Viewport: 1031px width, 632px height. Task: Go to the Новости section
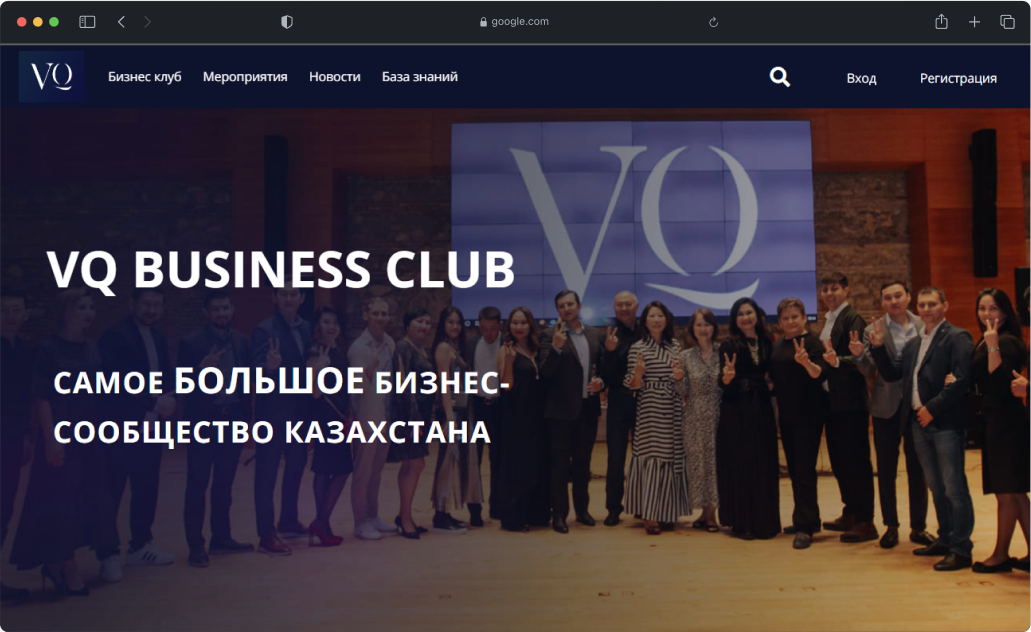point(335,77)
